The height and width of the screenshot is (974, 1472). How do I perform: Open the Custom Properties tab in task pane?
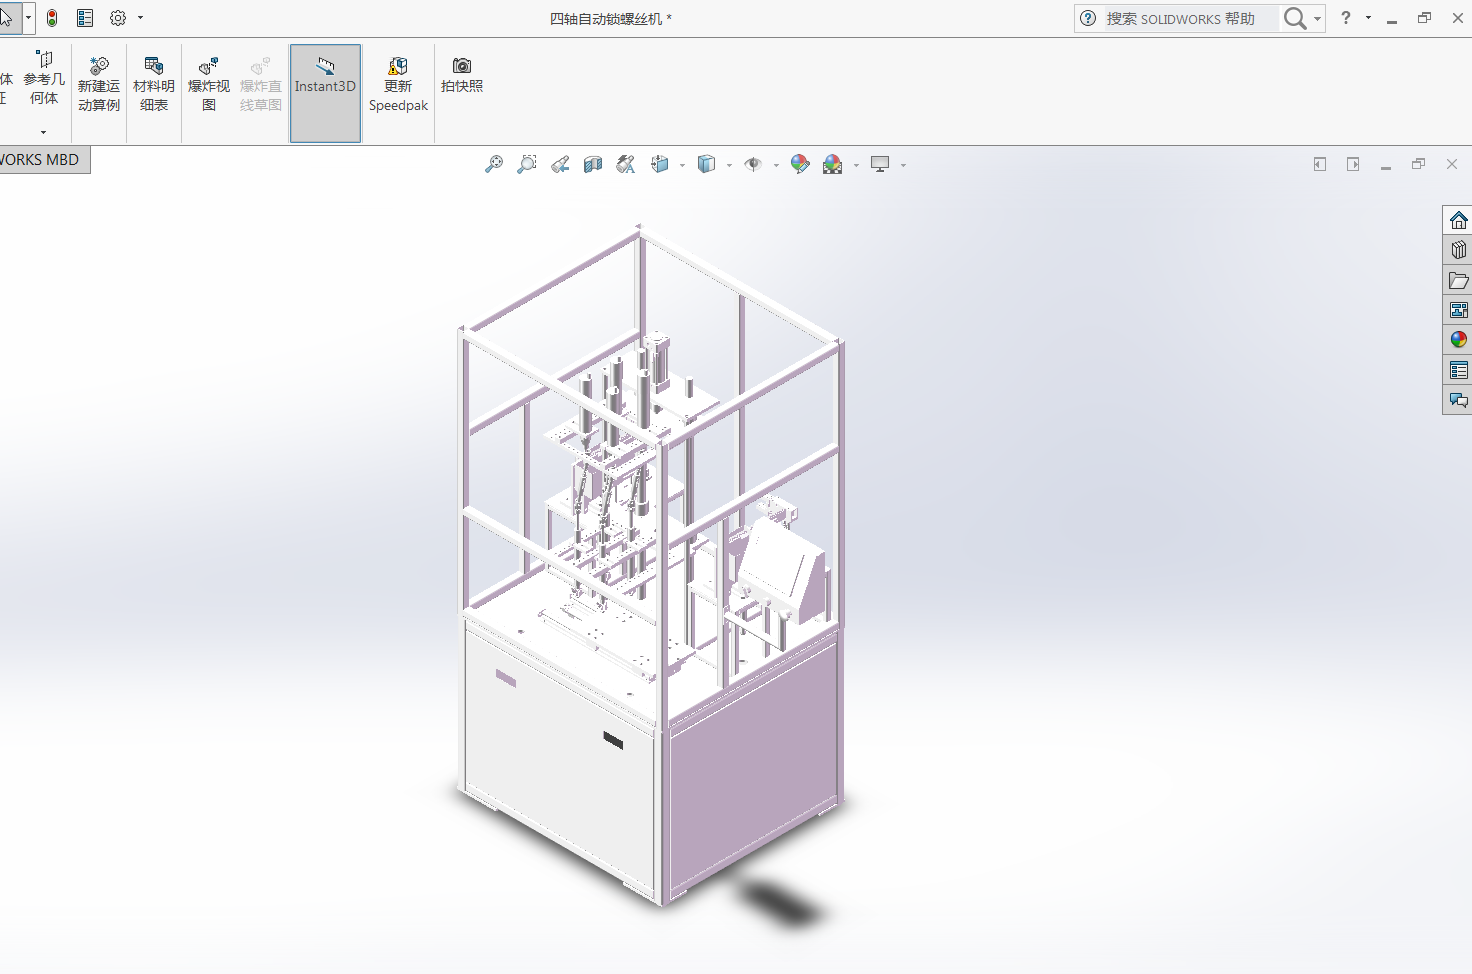(1458, 370)
